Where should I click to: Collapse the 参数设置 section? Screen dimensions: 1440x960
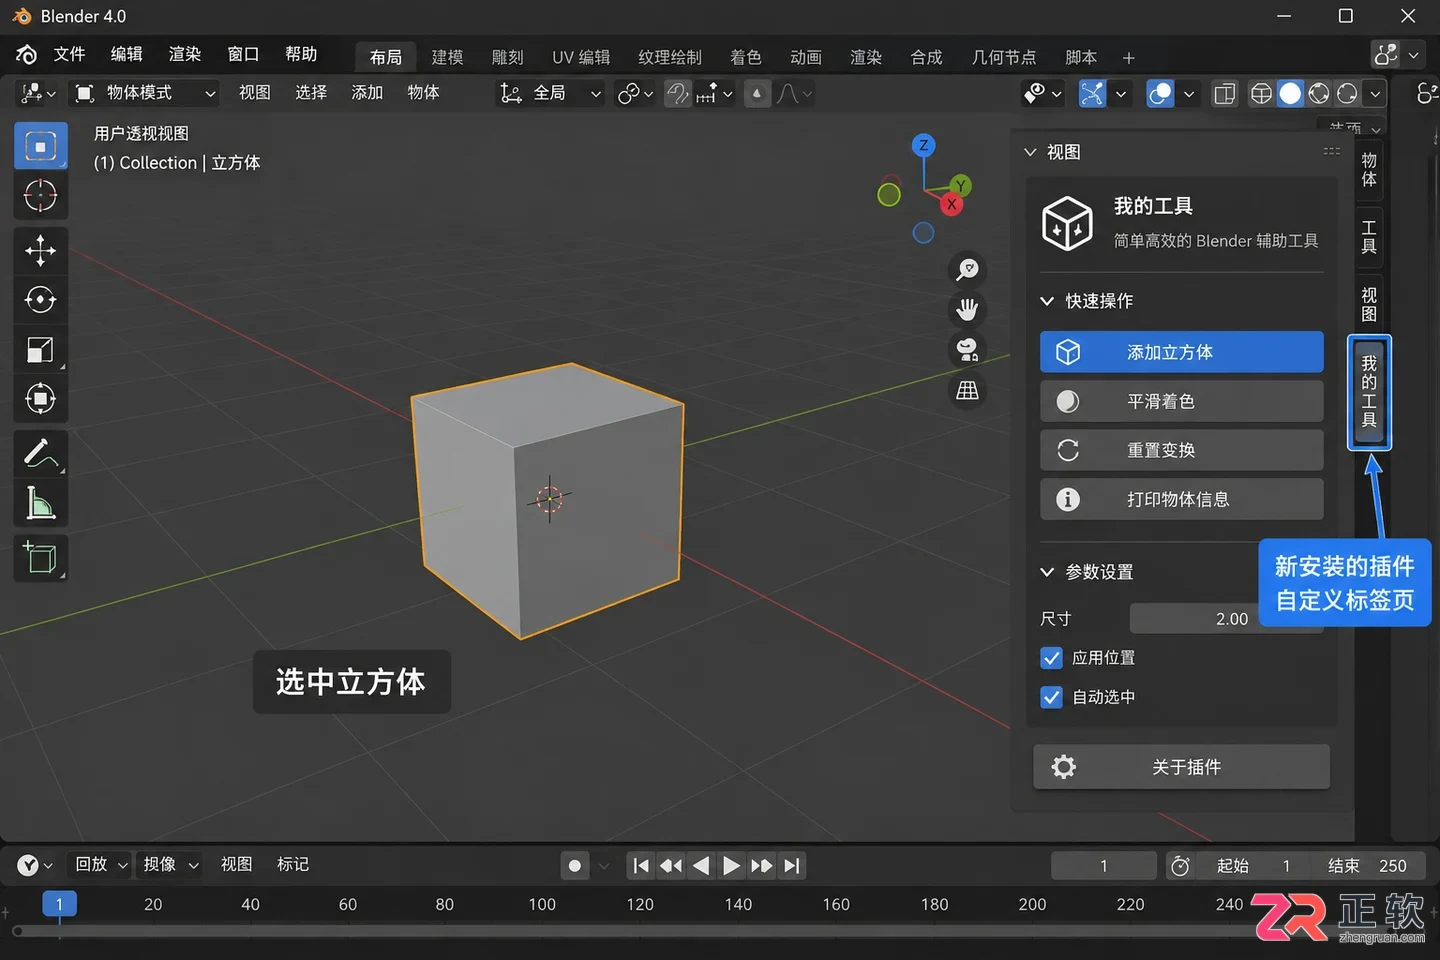pos(1047,572)
